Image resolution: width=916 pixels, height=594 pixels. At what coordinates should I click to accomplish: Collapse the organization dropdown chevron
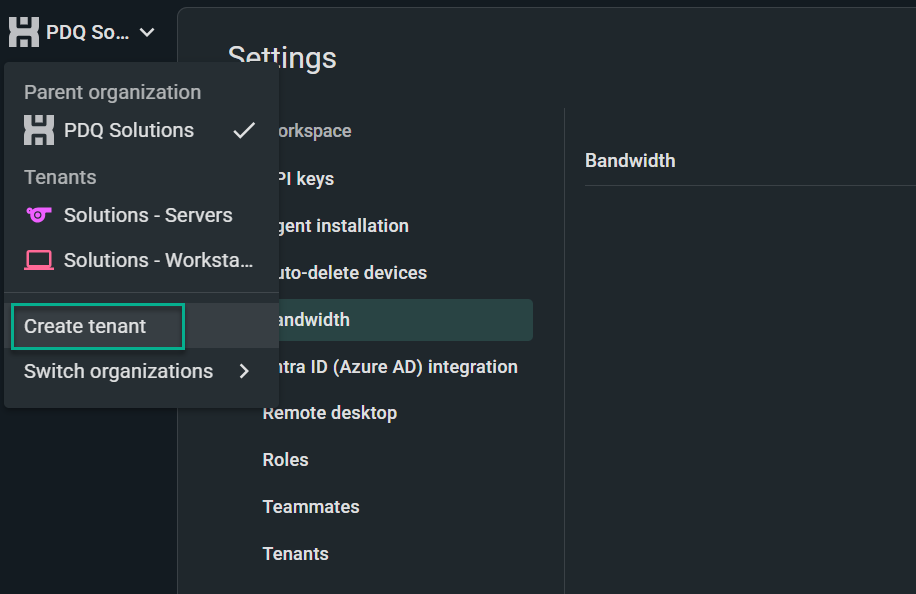[x=147, y=33]
